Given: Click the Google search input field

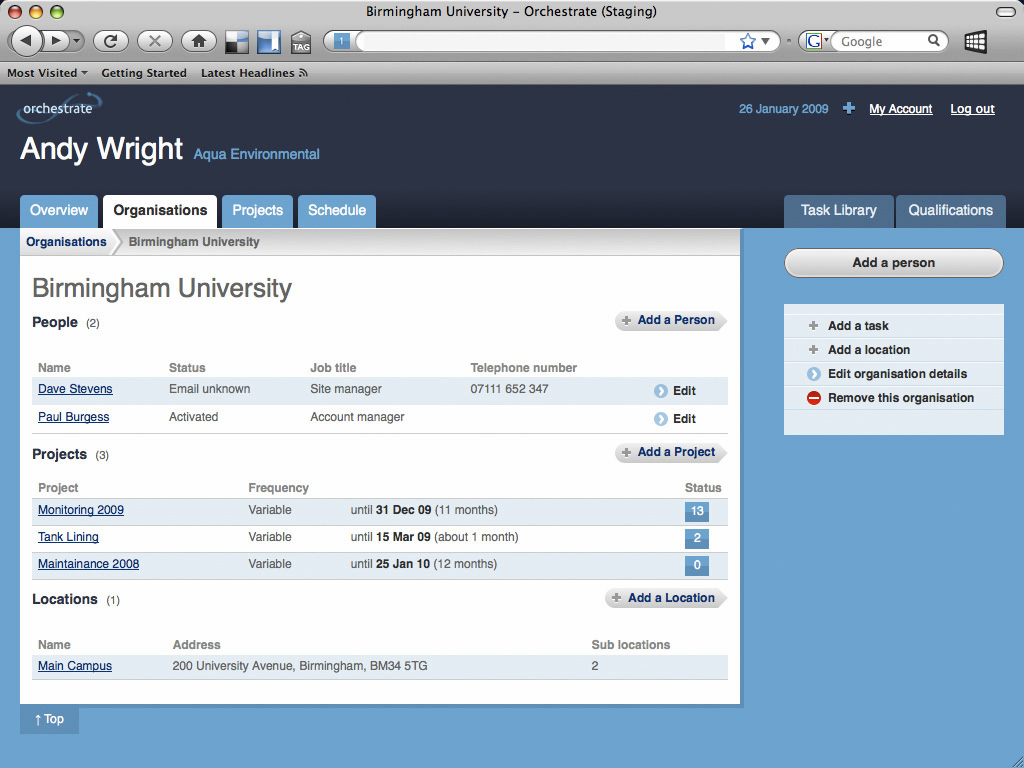Looking at the screenshot, I should [880, 41].
